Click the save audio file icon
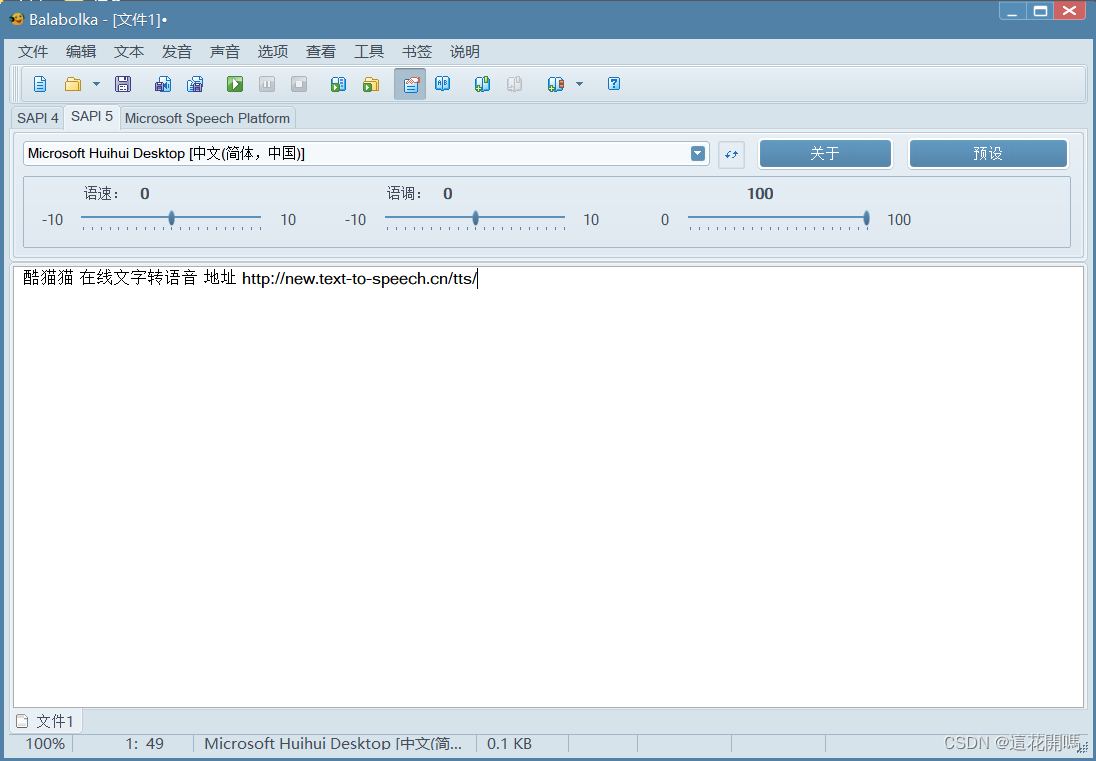 [163, 85]
